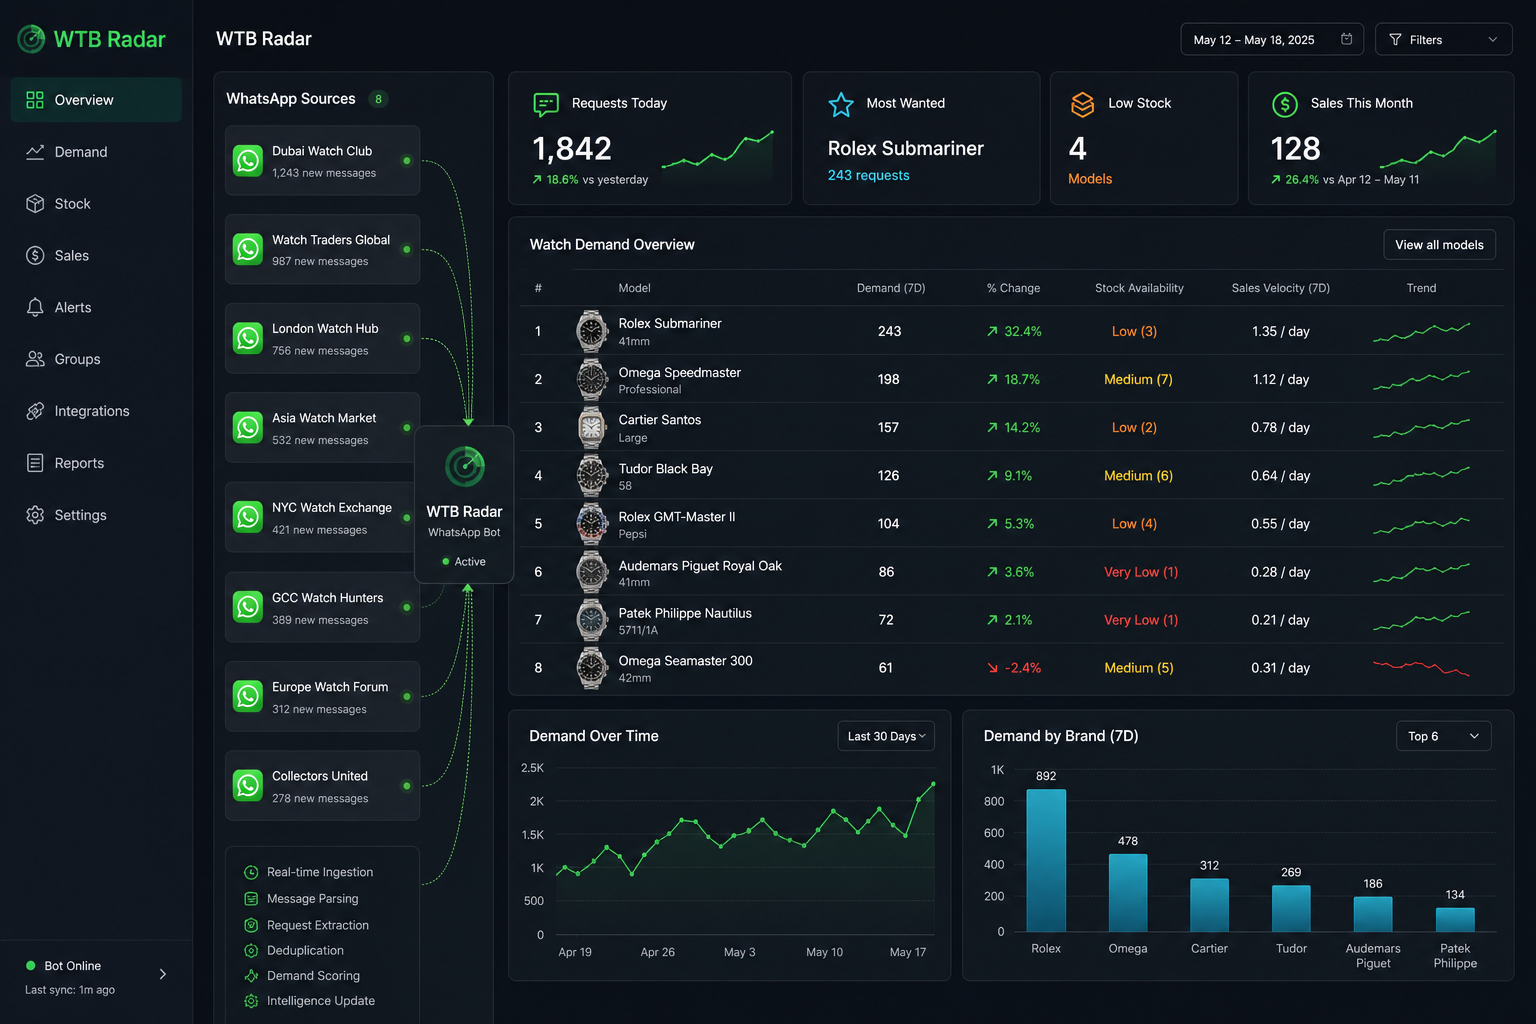
Task: Click the WhatsApp Sources count badge 8
Action: pyautogui.click(x=378, y=99)
